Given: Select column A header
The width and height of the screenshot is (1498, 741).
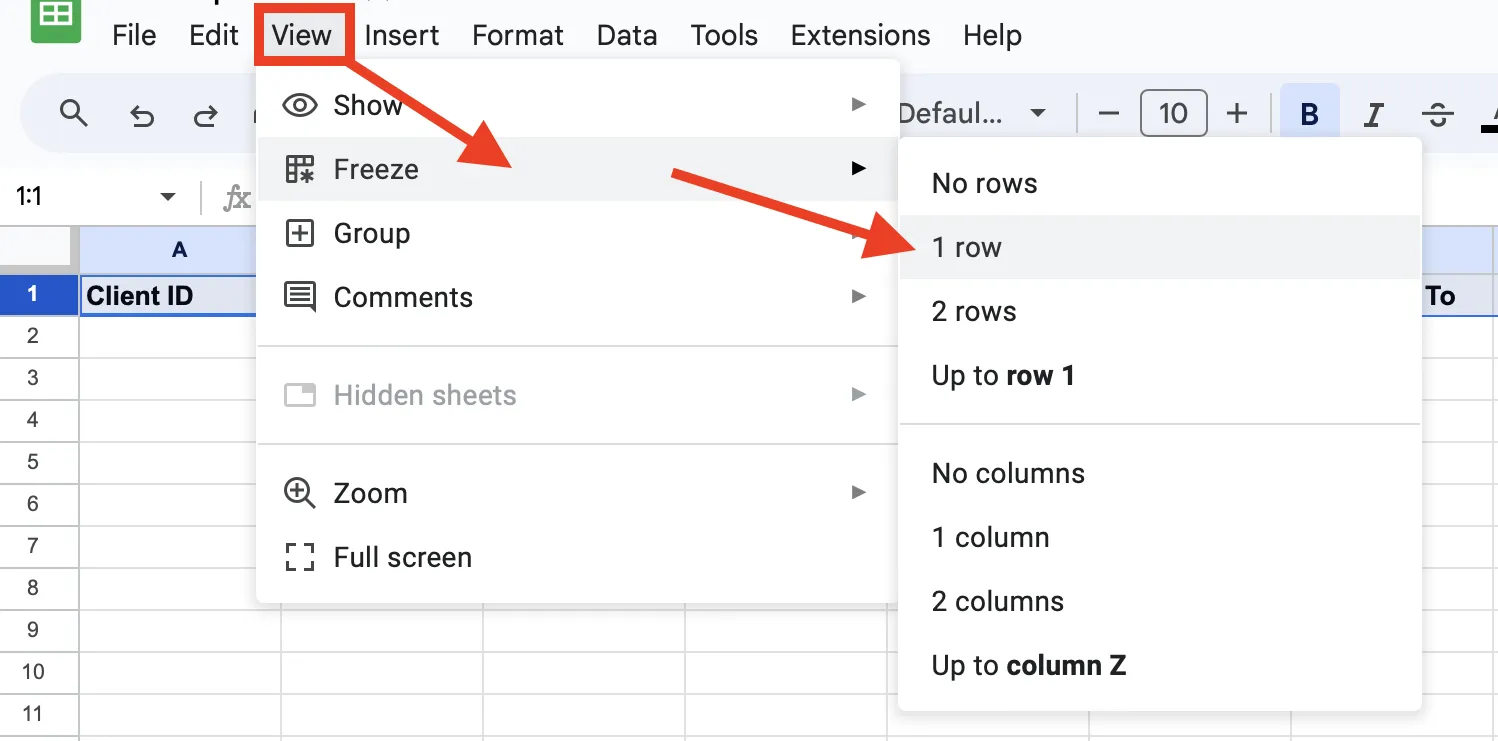Looking at the screenshot, I should click(x=179, y=249).
